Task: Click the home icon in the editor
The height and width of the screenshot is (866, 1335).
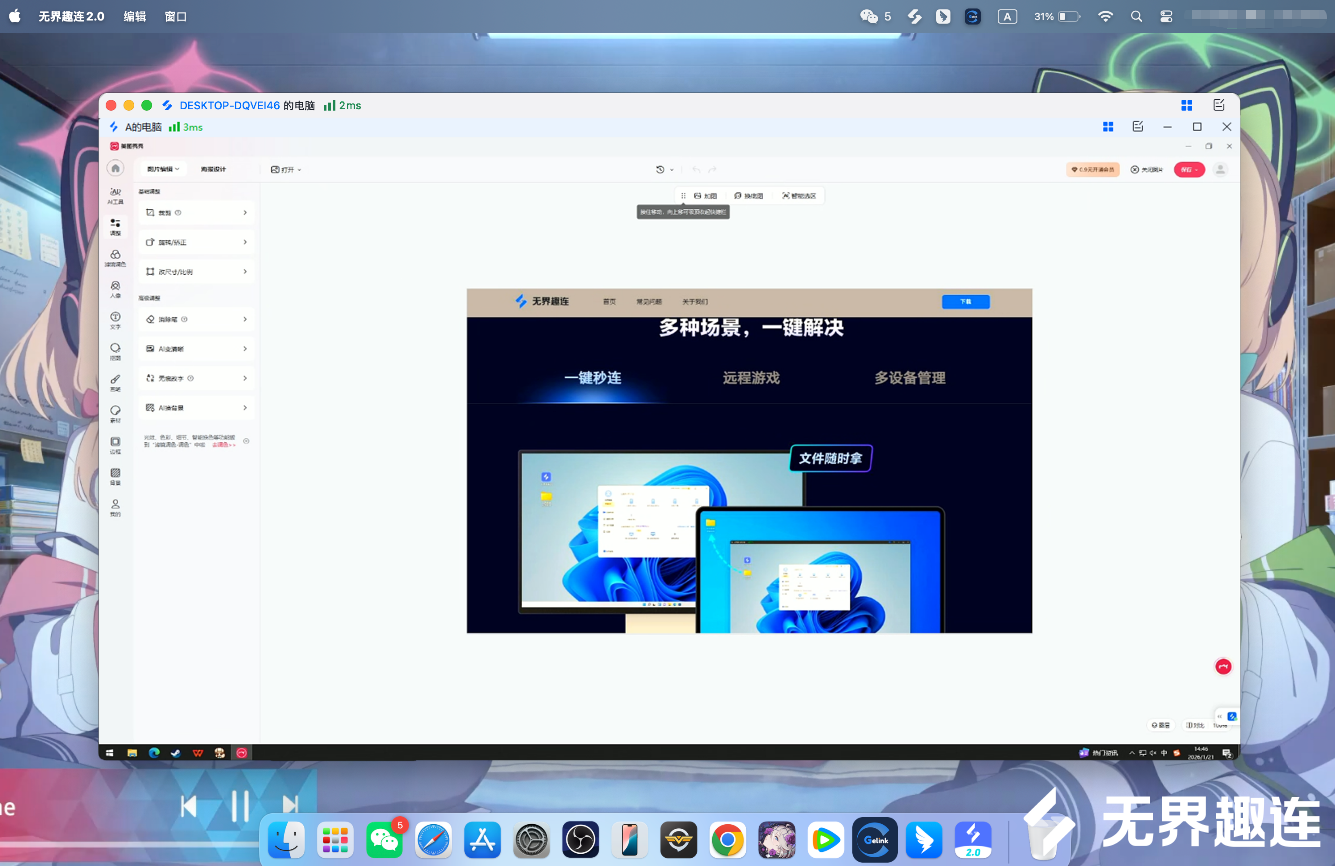Action: 115,169
